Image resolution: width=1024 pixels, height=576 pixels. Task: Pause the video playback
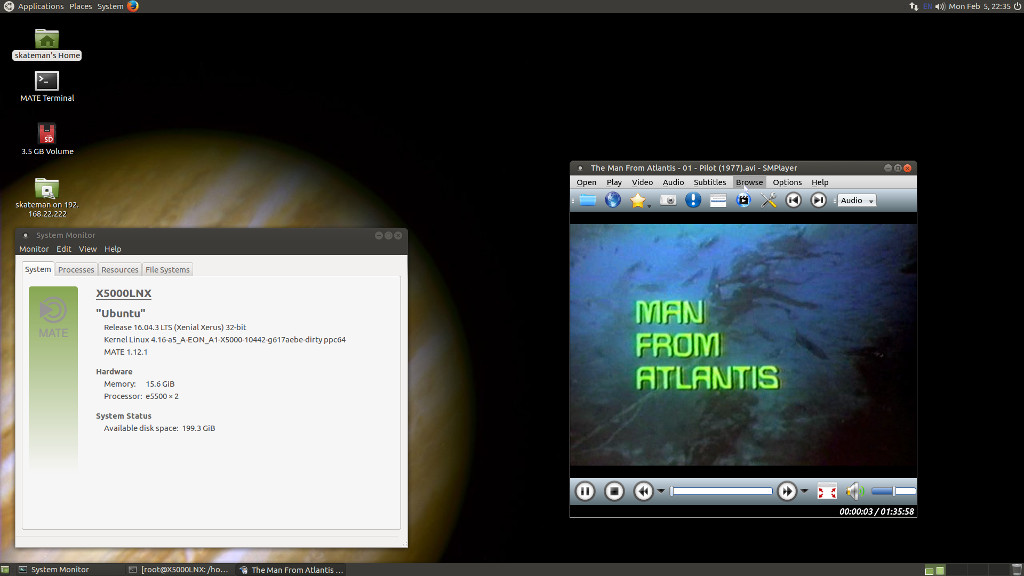point(585,491)
